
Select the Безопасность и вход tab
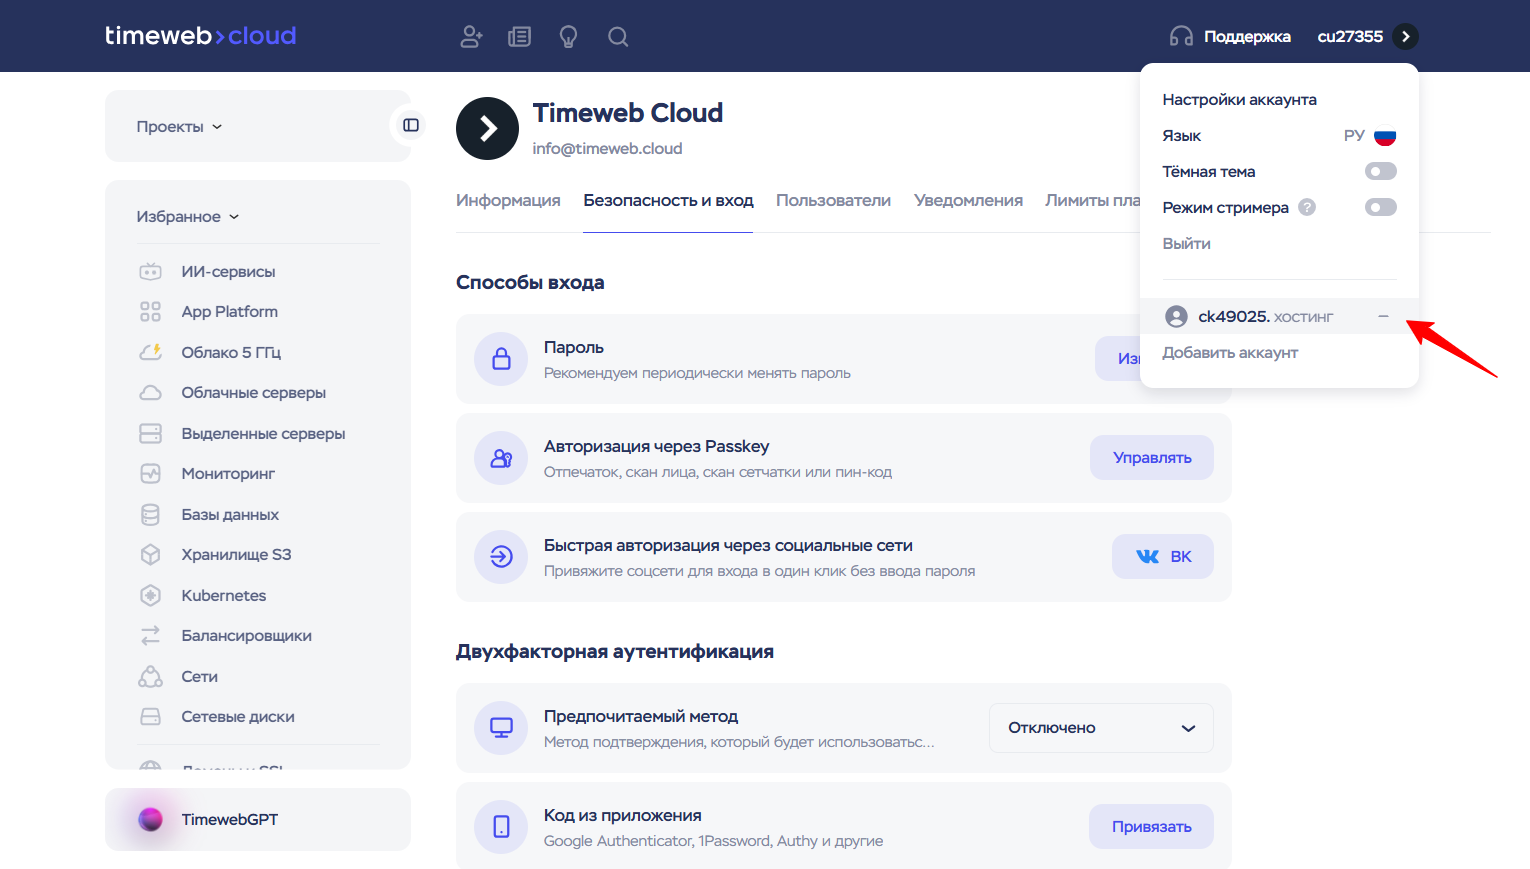tap(668, 201)
